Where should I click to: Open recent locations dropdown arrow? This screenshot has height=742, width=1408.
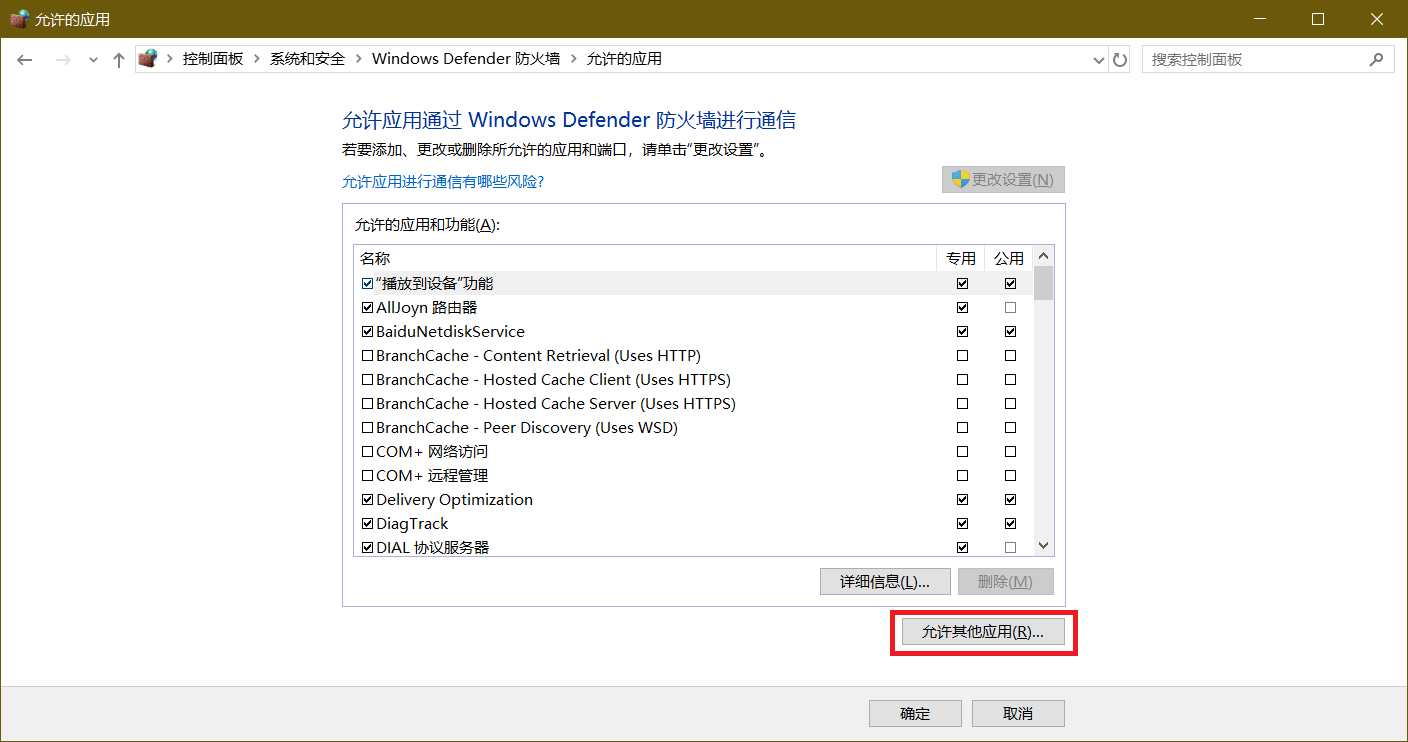click(x=93, y=60)
